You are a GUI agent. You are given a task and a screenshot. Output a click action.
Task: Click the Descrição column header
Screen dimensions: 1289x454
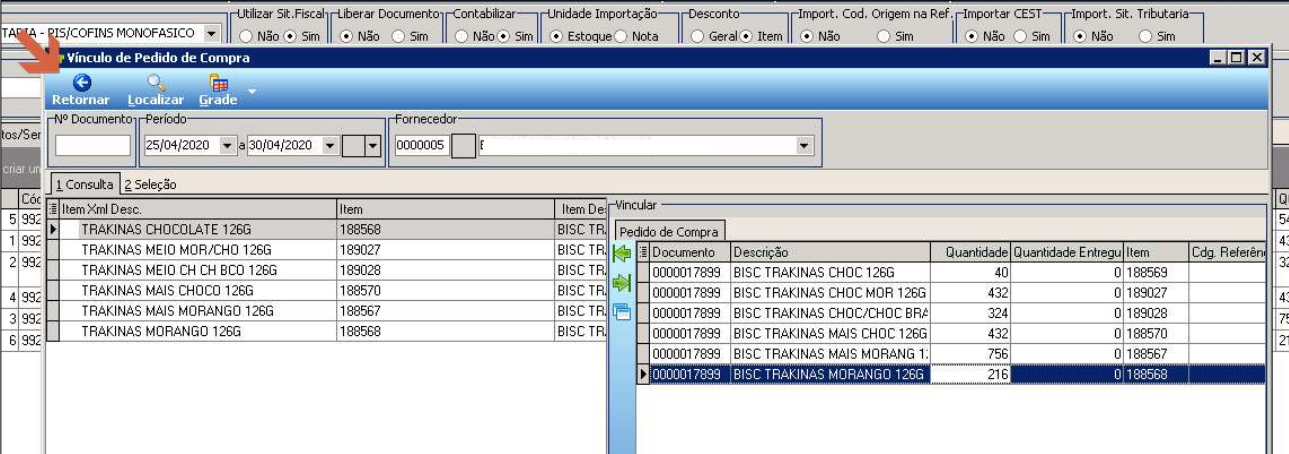830,253
